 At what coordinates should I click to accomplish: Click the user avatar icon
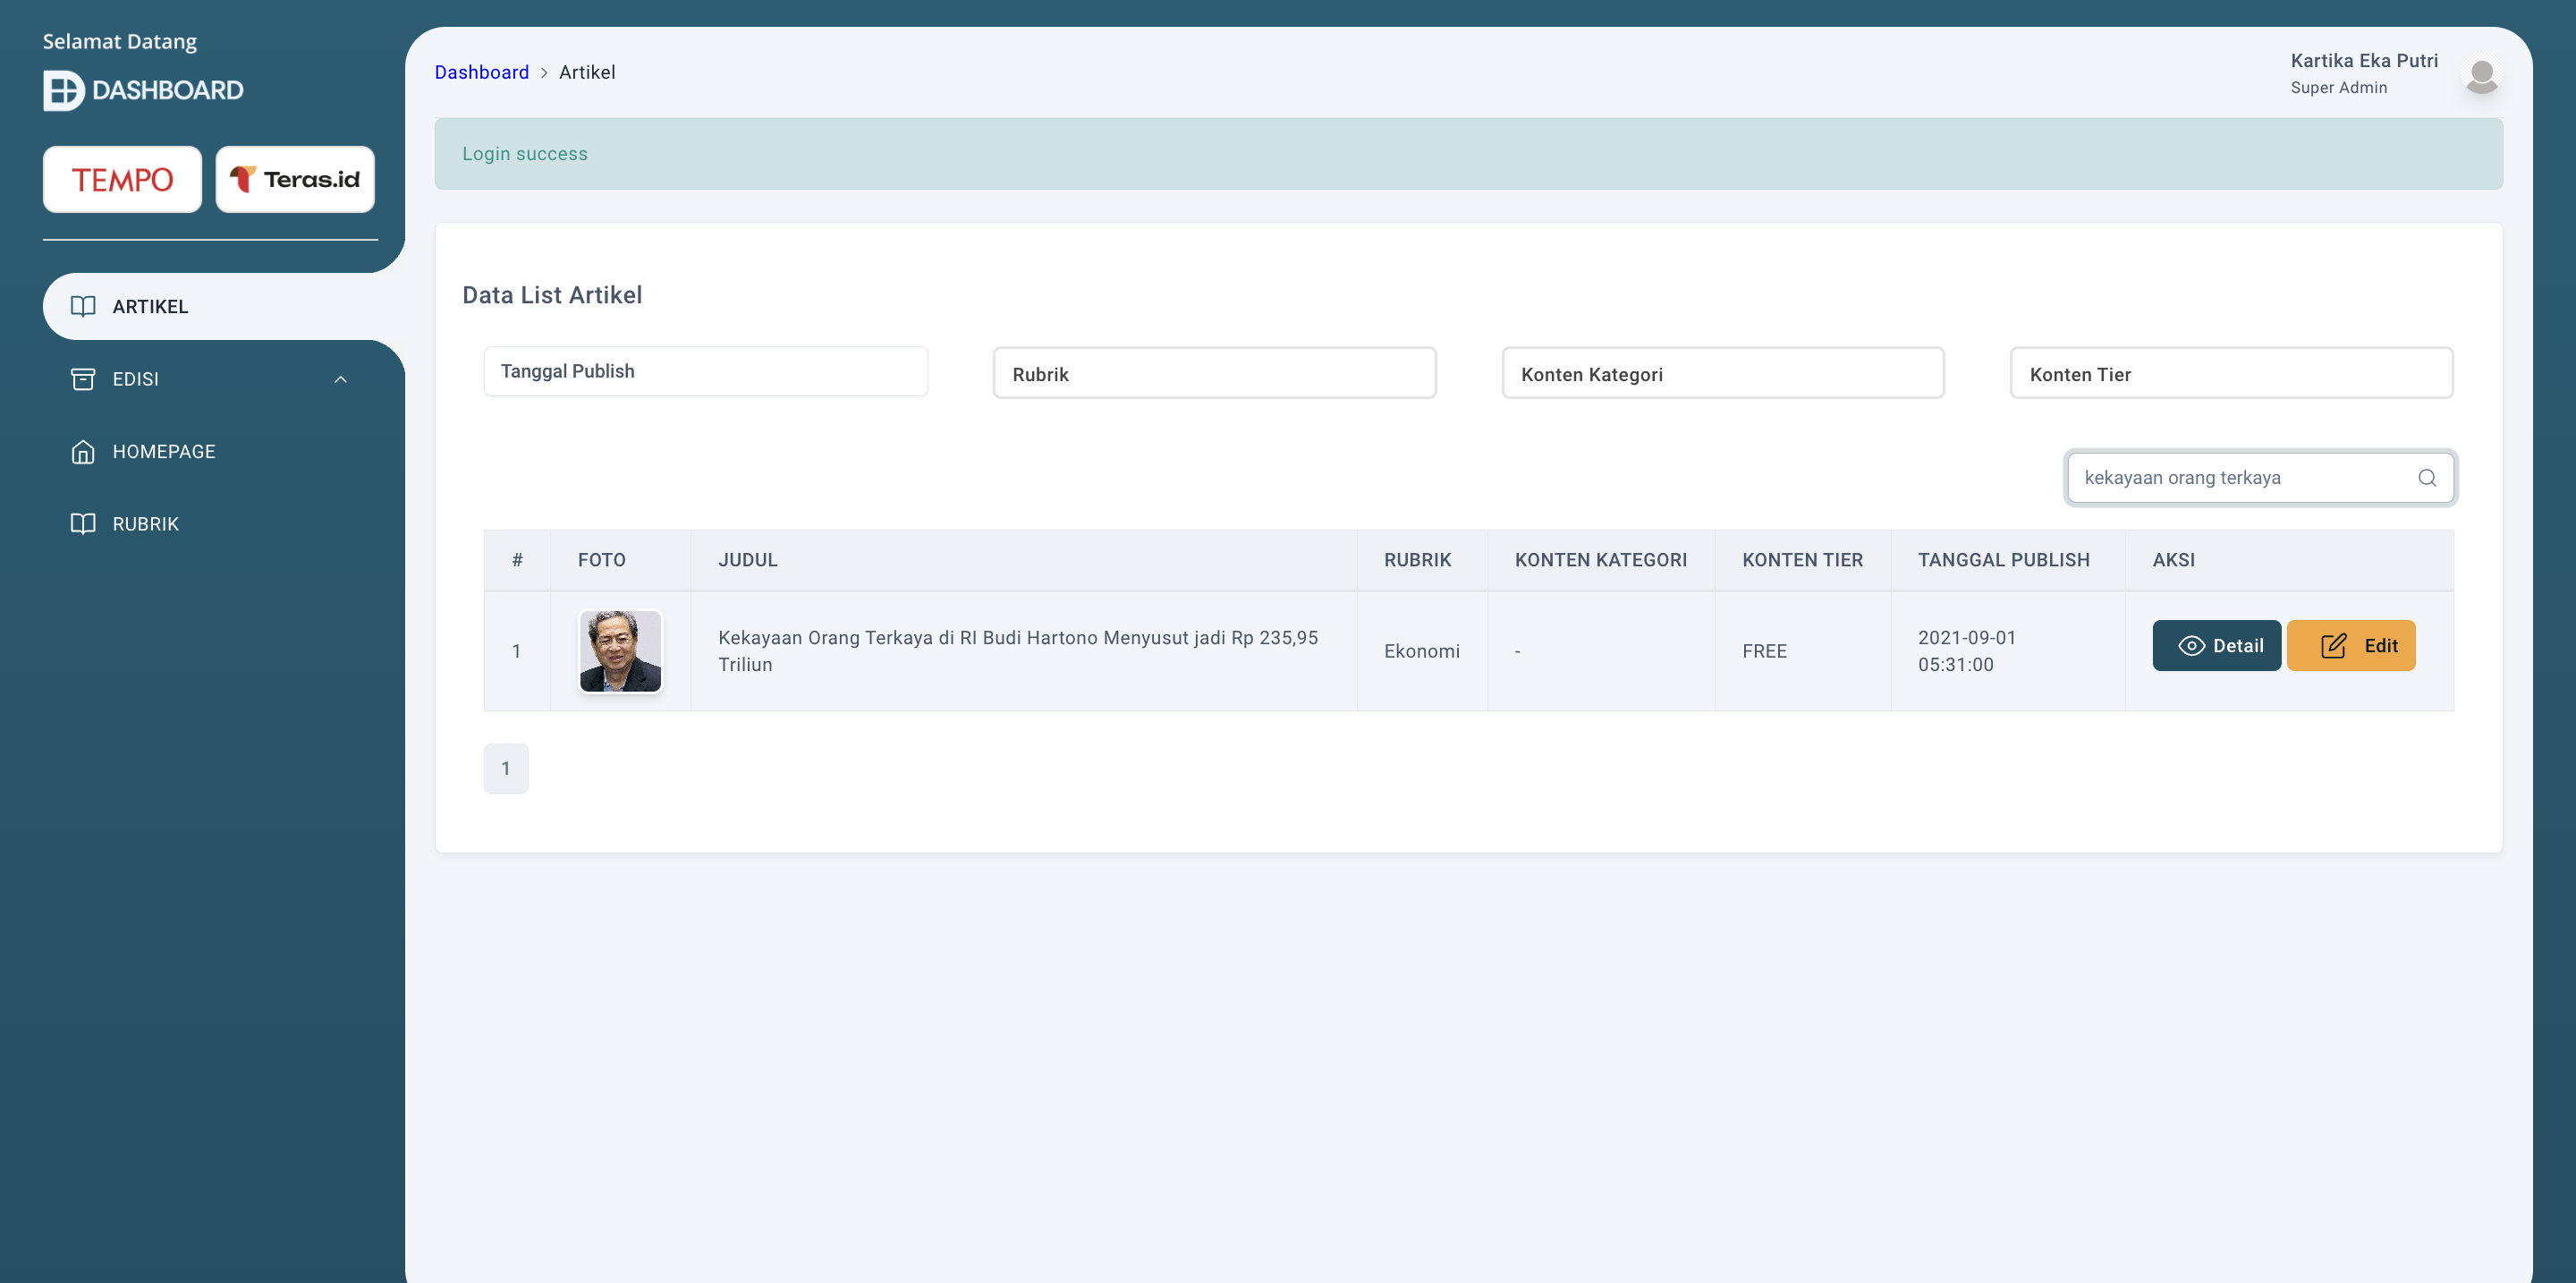click(x=2481, y=75)
